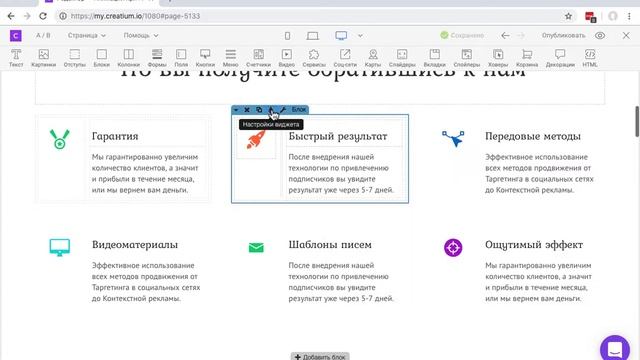Pick the Кнопки widget

pos(205,58)
